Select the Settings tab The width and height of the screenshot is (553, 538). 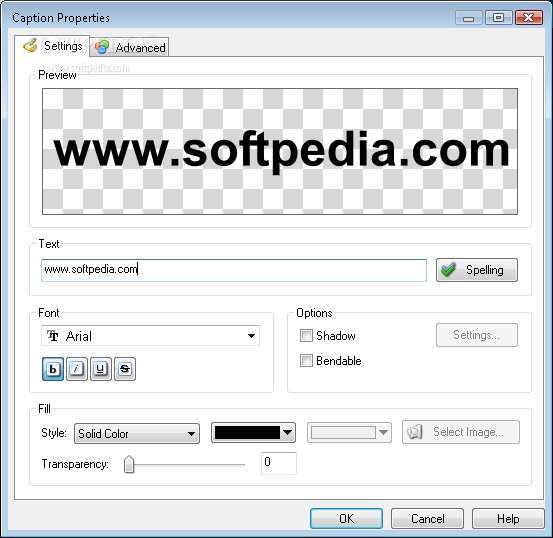point(52,46)
